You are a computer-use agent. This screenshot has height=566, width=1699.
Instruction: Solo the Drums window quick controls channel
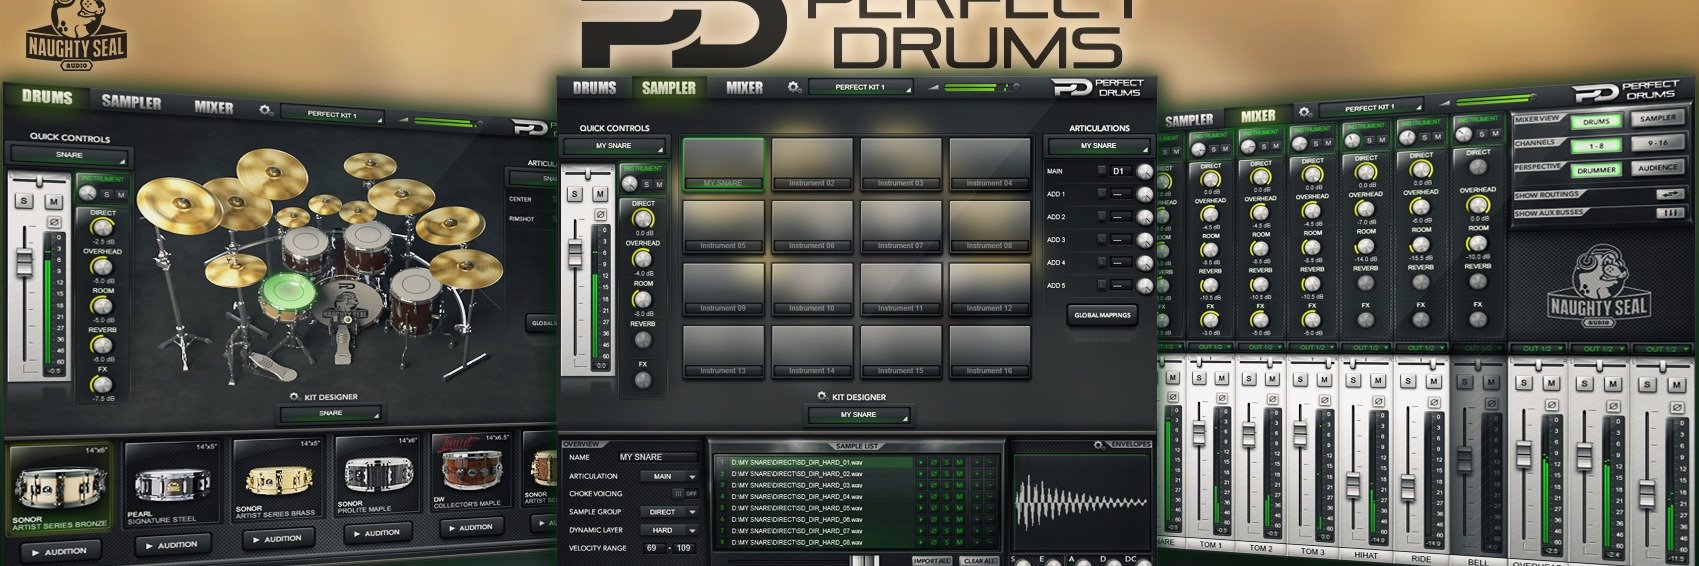click(25, 201)
